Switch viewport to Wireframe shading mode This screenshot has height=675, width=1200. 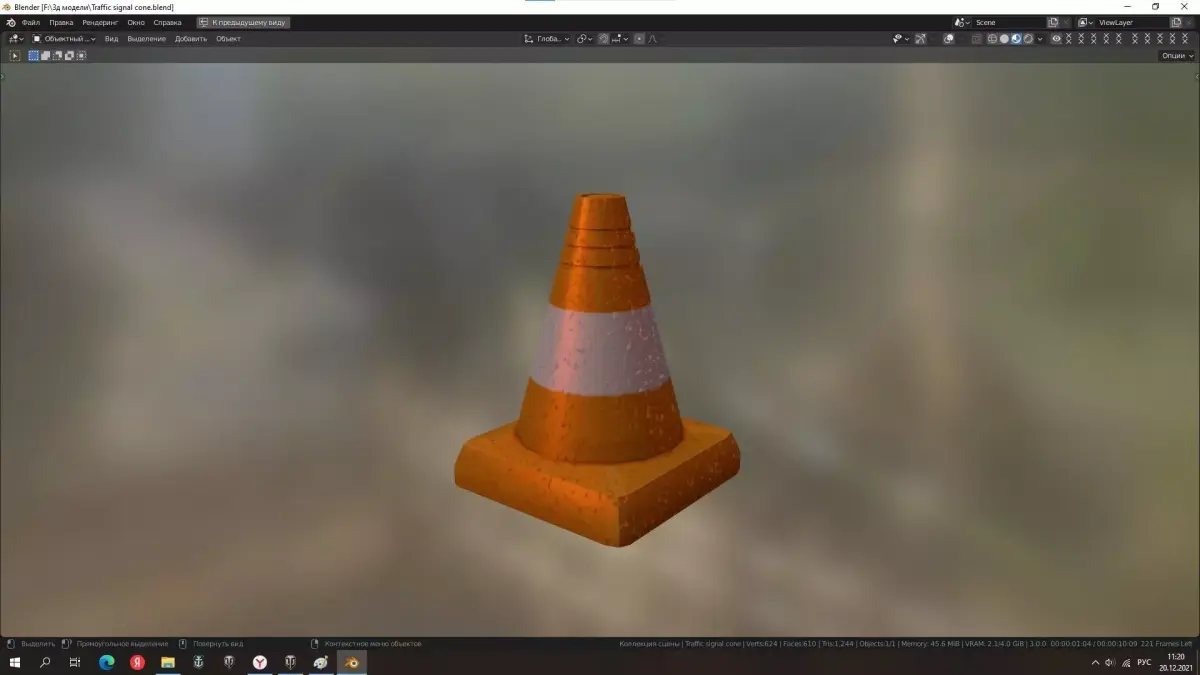click(993, 39)
